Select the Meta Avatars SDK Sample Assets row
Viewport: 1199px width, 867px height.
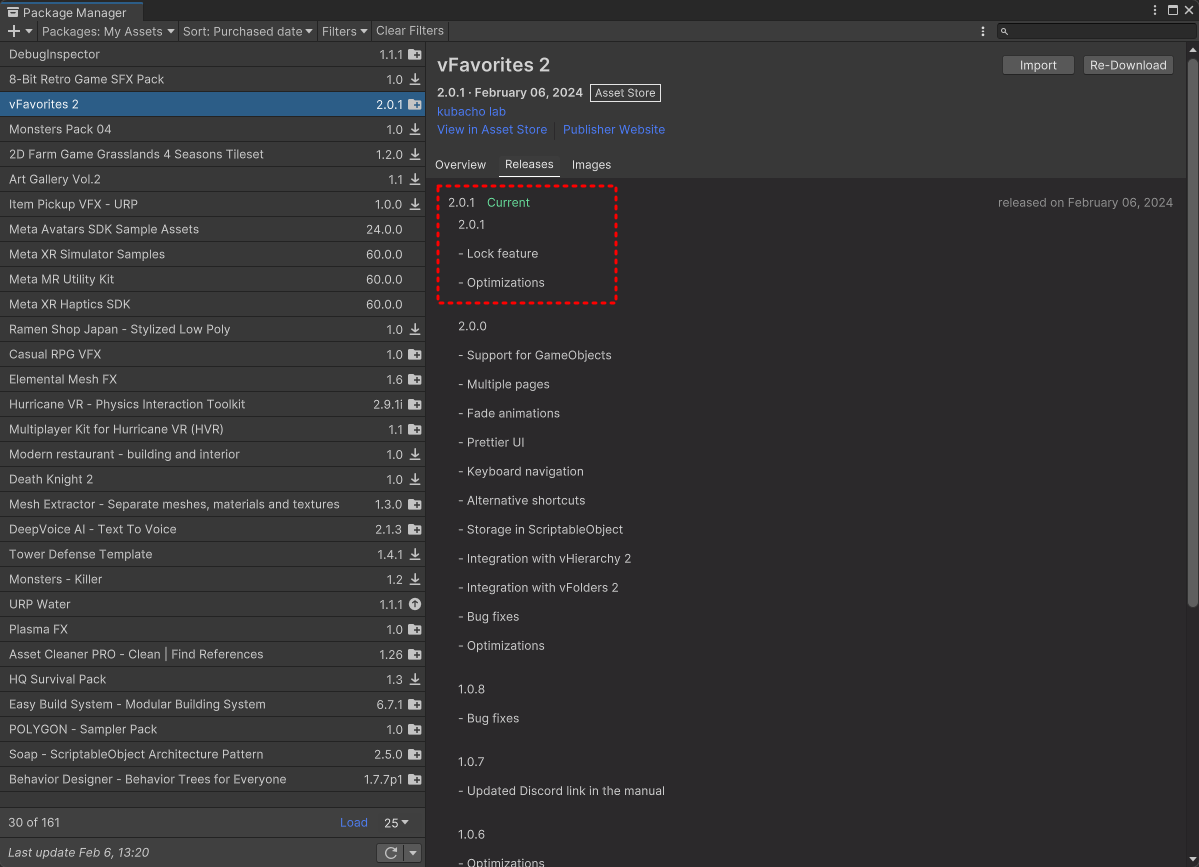(213, 229)
